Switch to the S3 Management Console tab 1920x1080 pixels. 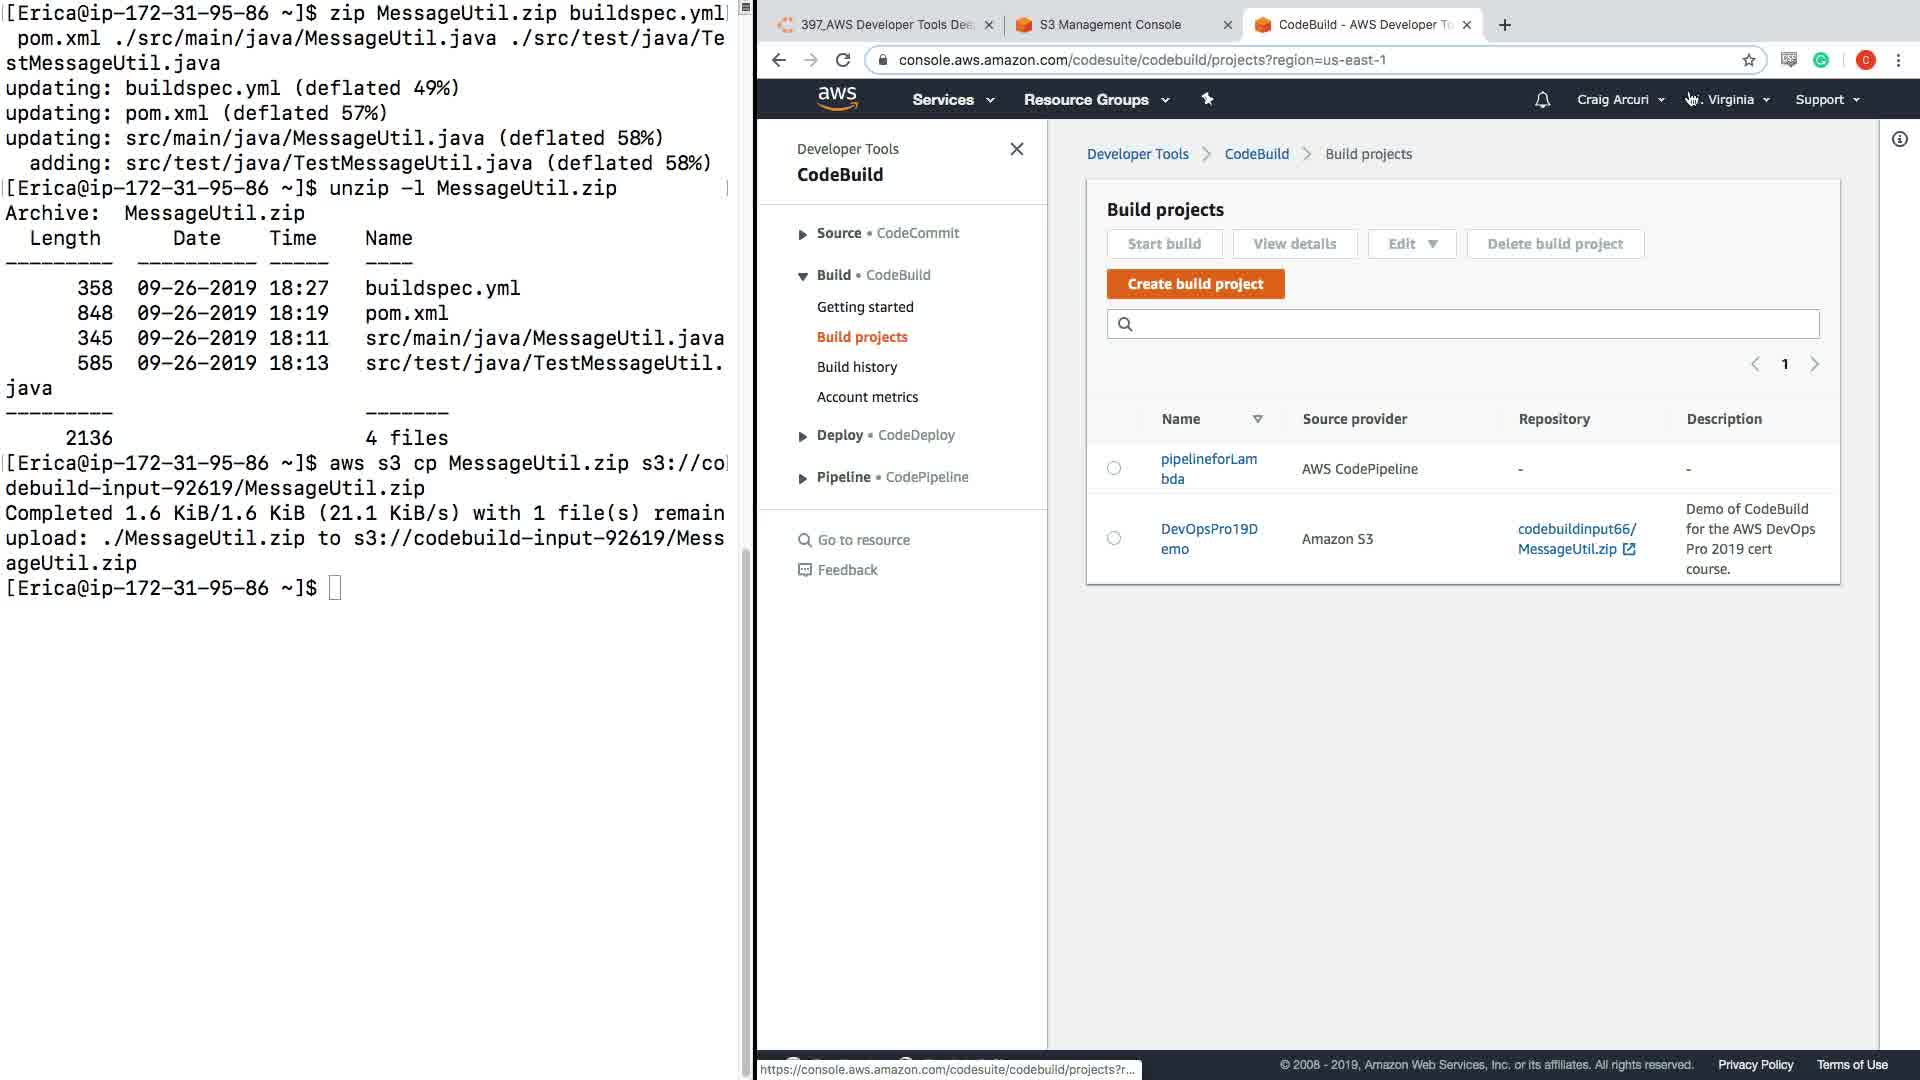coord(1110,25)
